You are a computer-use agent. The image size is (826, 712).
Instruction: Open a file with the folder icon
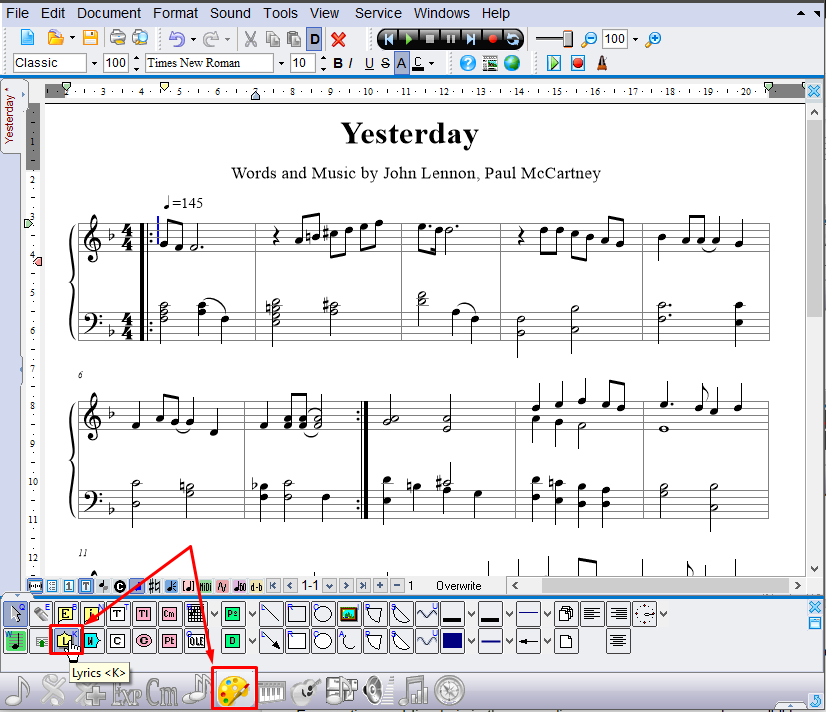point(55,38)
